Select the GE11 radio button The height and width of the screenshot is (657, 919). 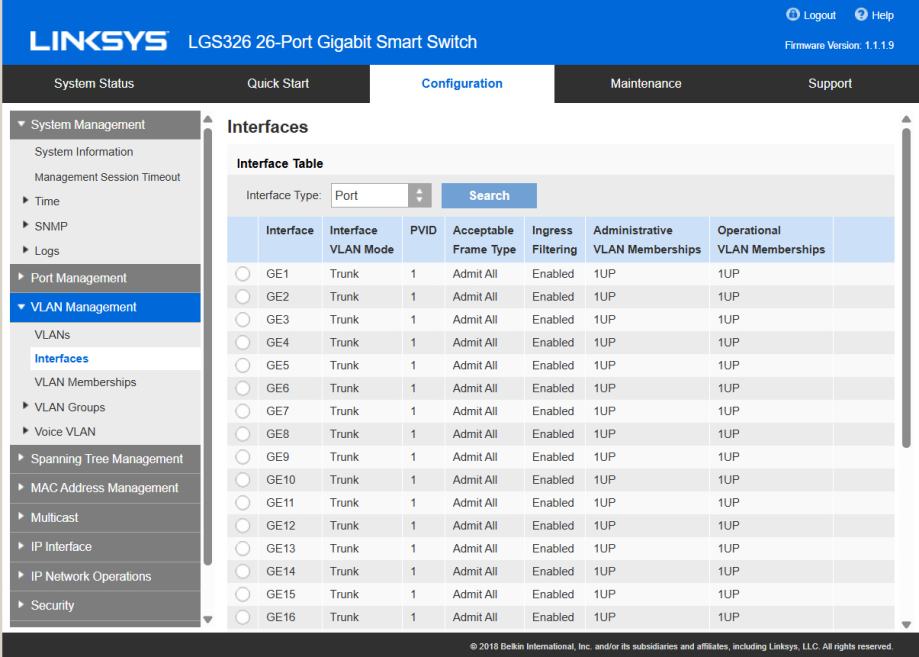(243, 502)
